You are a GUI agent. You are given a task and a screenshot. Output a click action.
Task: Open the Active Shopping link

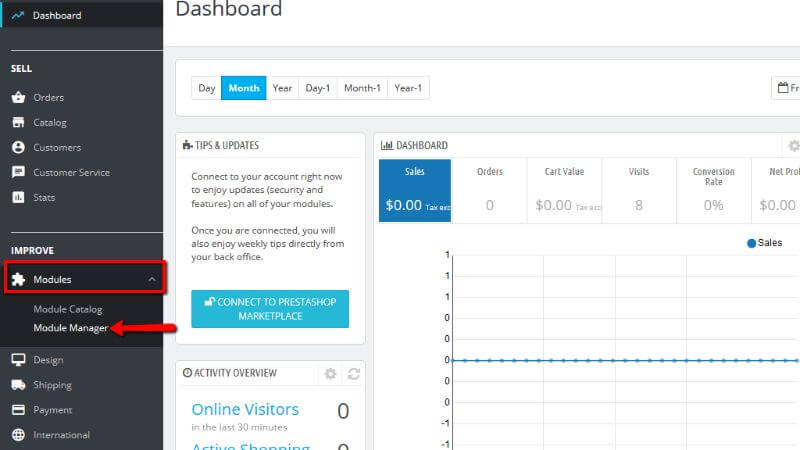[251, 446]
